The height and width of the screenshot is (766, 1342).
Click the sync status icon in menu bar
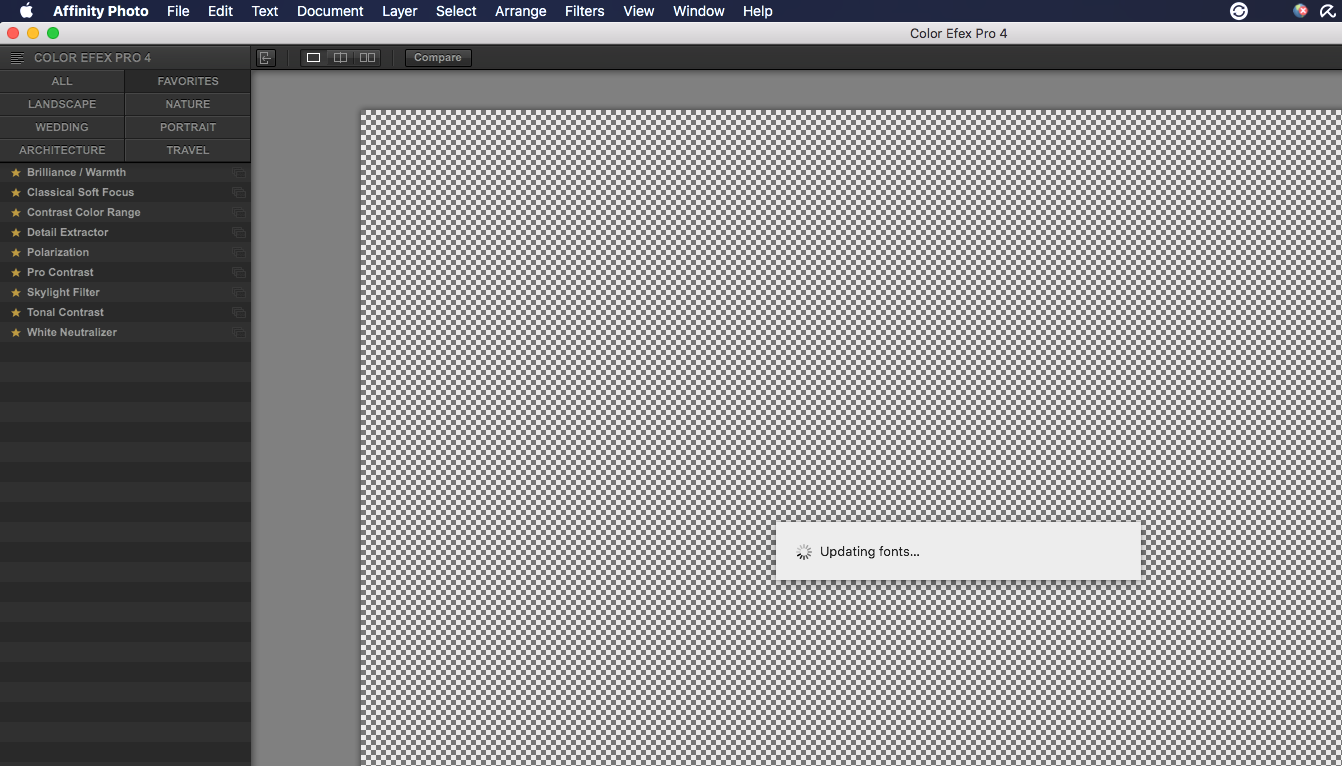(x=1239, y=11)
